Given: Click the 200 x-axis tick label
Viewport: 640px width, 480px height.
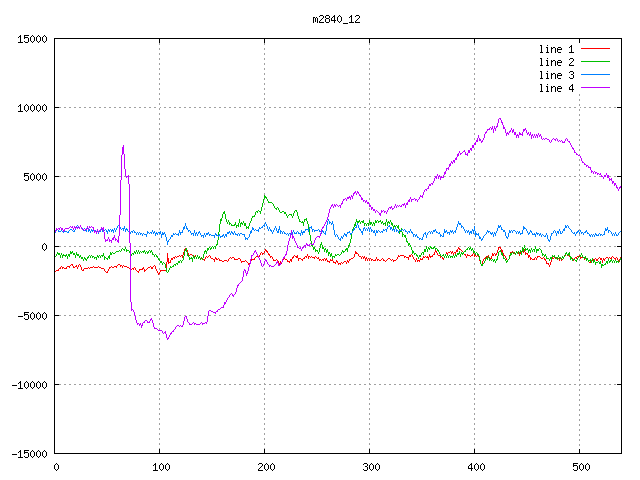Looking at the screenshot, I should 265,467.
